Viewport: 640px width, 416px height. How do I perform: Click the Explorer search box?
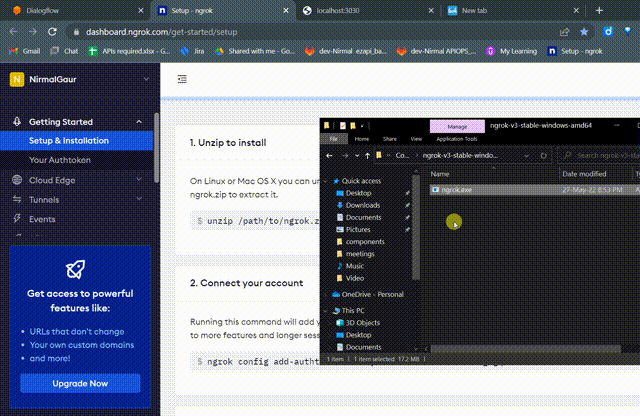[598, 156]
